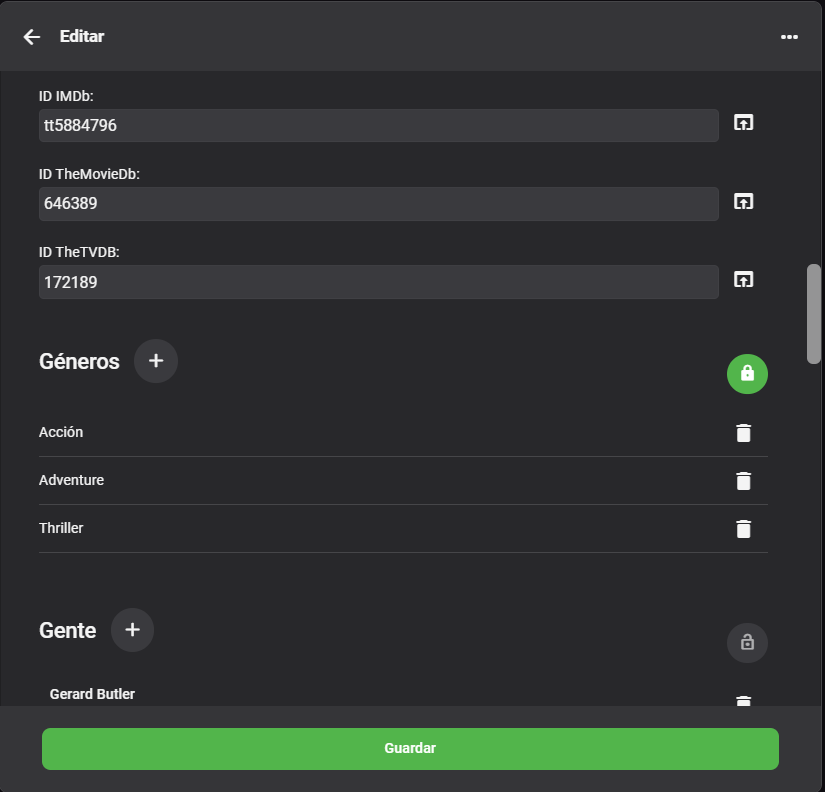Delete the Acción genre with its trash icon

[x=744, y=433]
